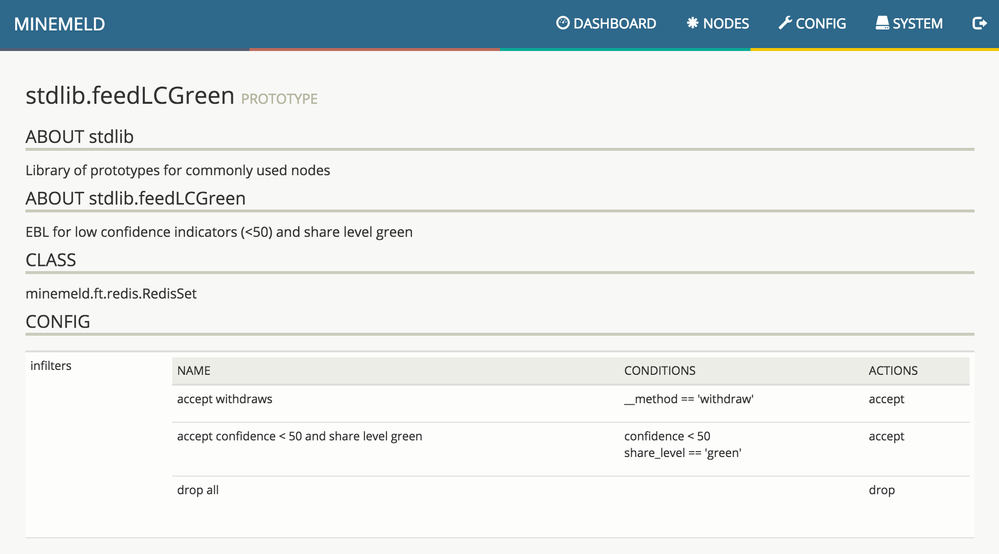Click the ACTIONS column header

tap(893, 370)
